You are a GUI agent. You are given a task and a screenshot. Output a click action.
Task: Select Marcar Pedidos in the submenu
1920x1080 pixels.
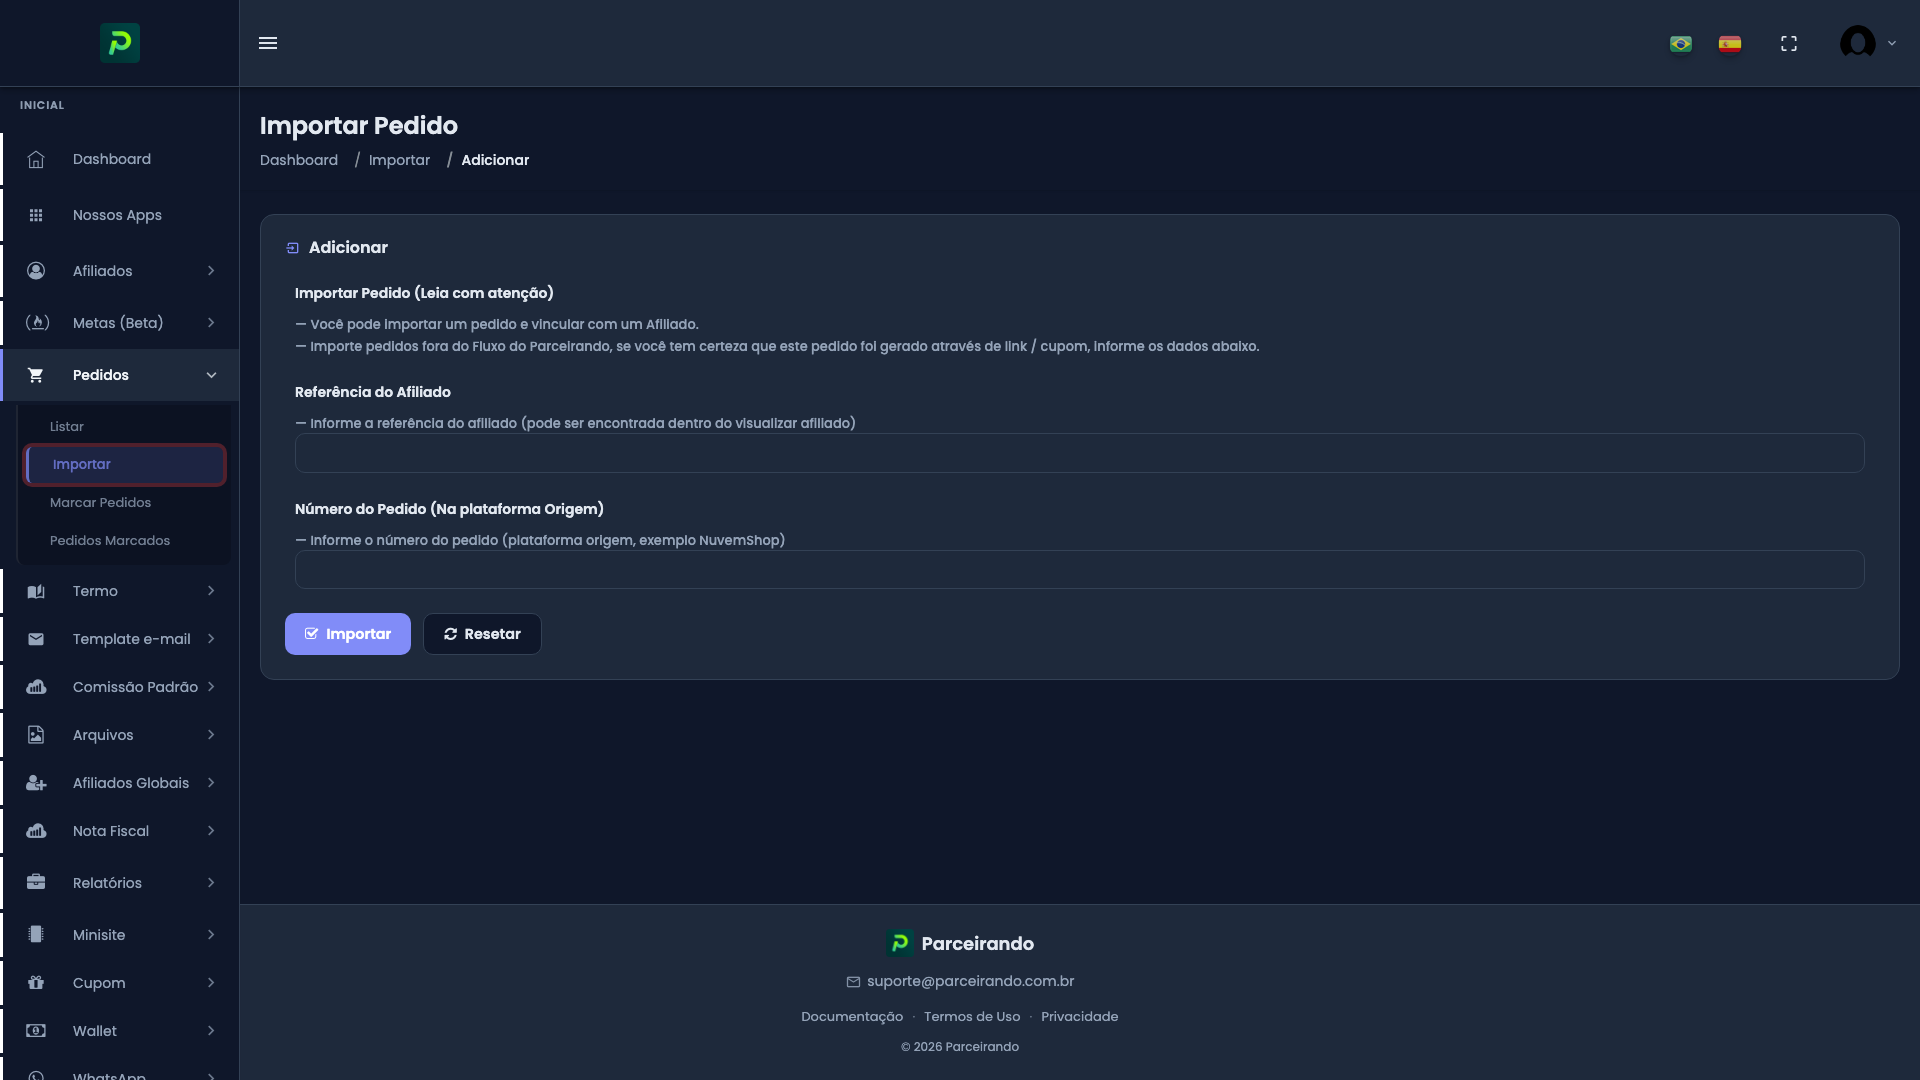(100, 502)
